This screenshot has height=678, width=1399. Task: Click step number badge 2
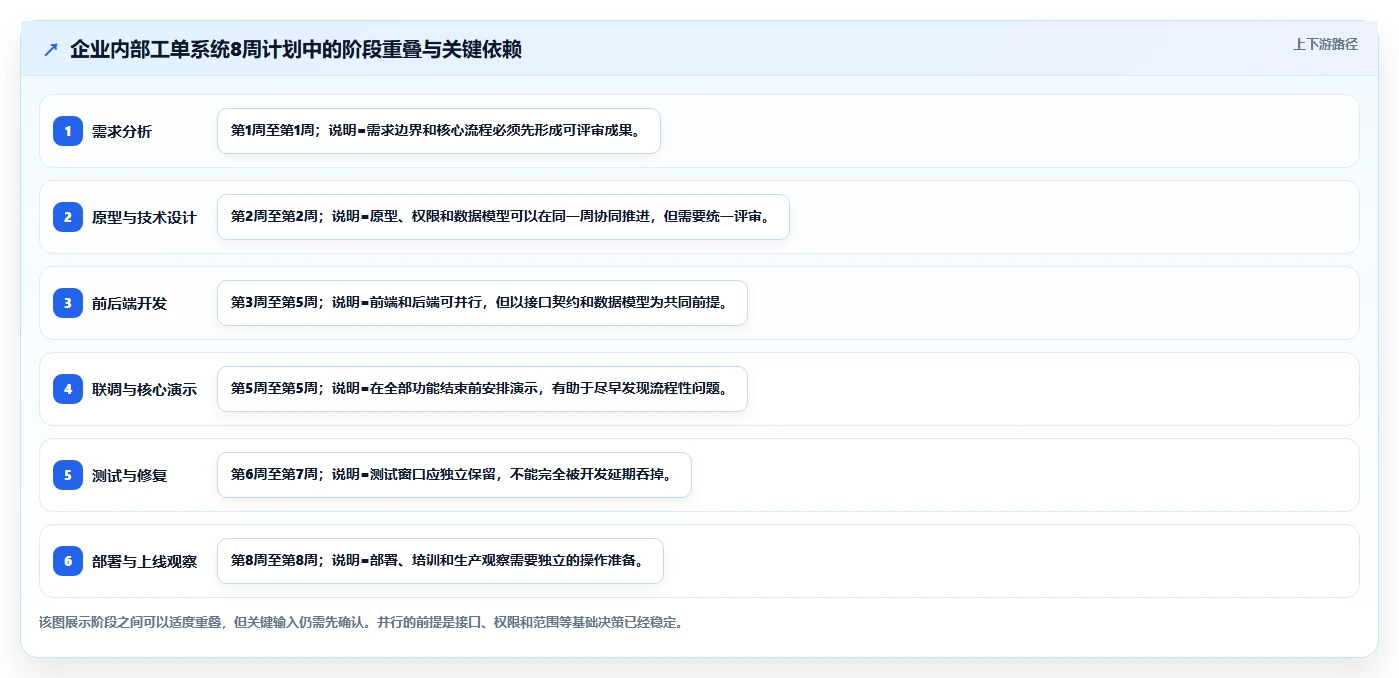click(x=68, y=217)
